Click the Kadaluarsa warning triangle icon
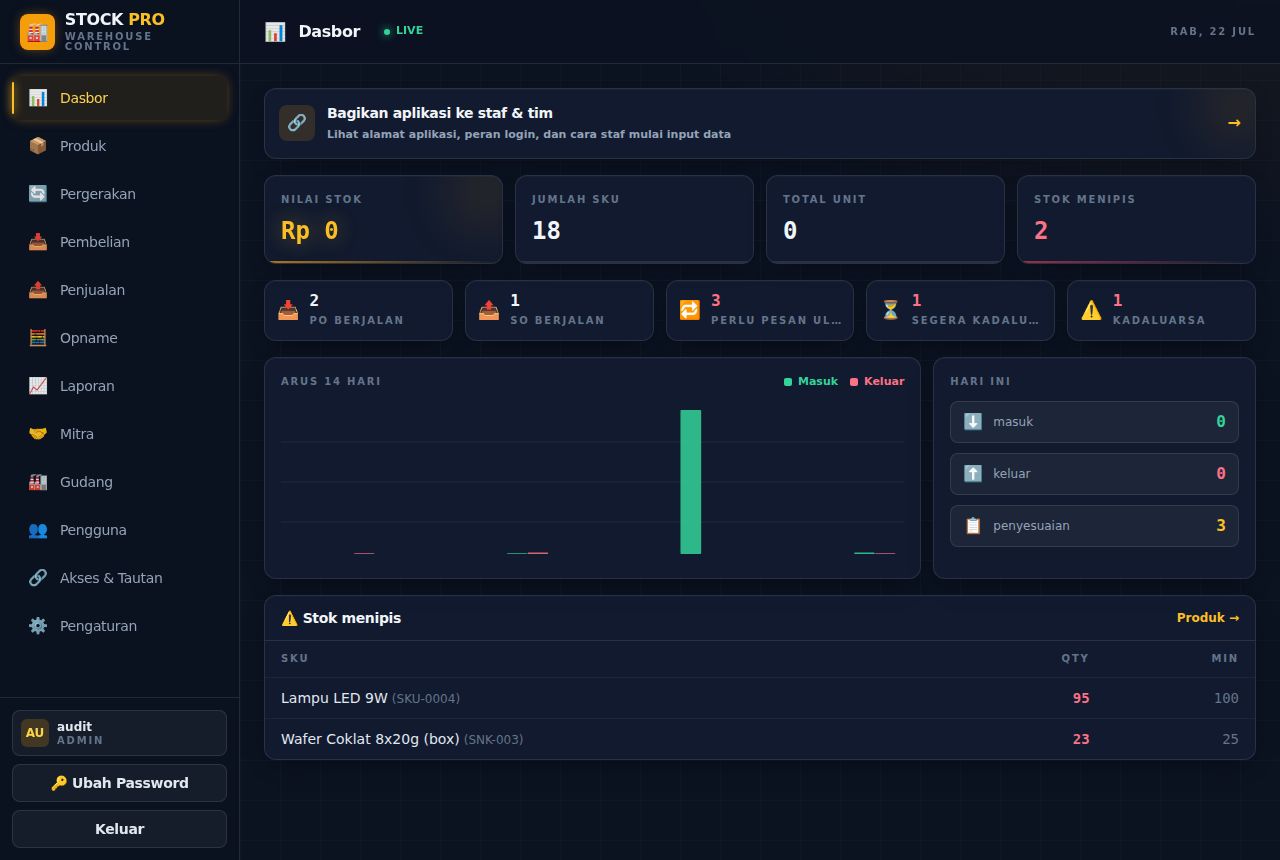 coord(1092,310)
